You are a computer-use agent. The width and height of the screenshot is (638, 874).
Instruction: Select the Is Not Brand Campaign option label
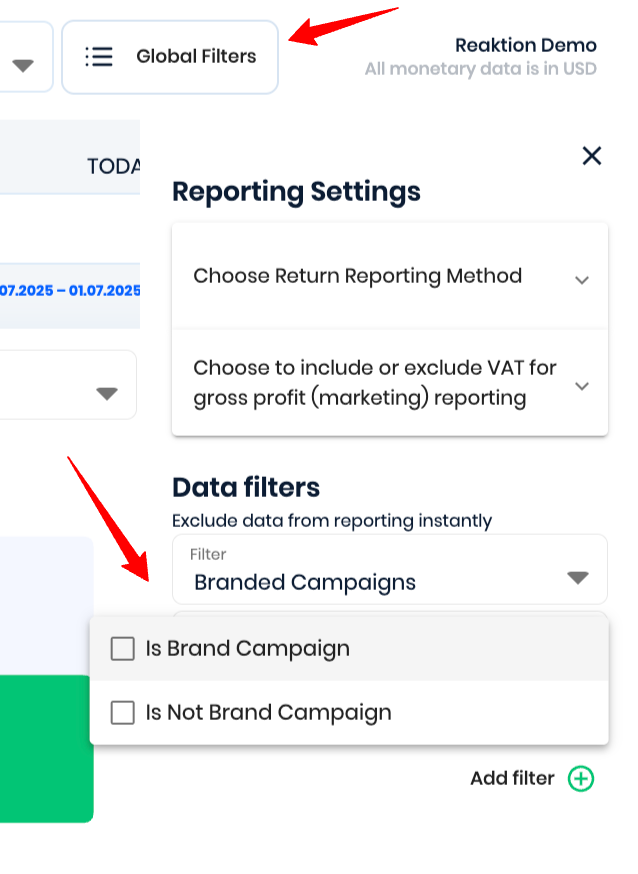269,712
